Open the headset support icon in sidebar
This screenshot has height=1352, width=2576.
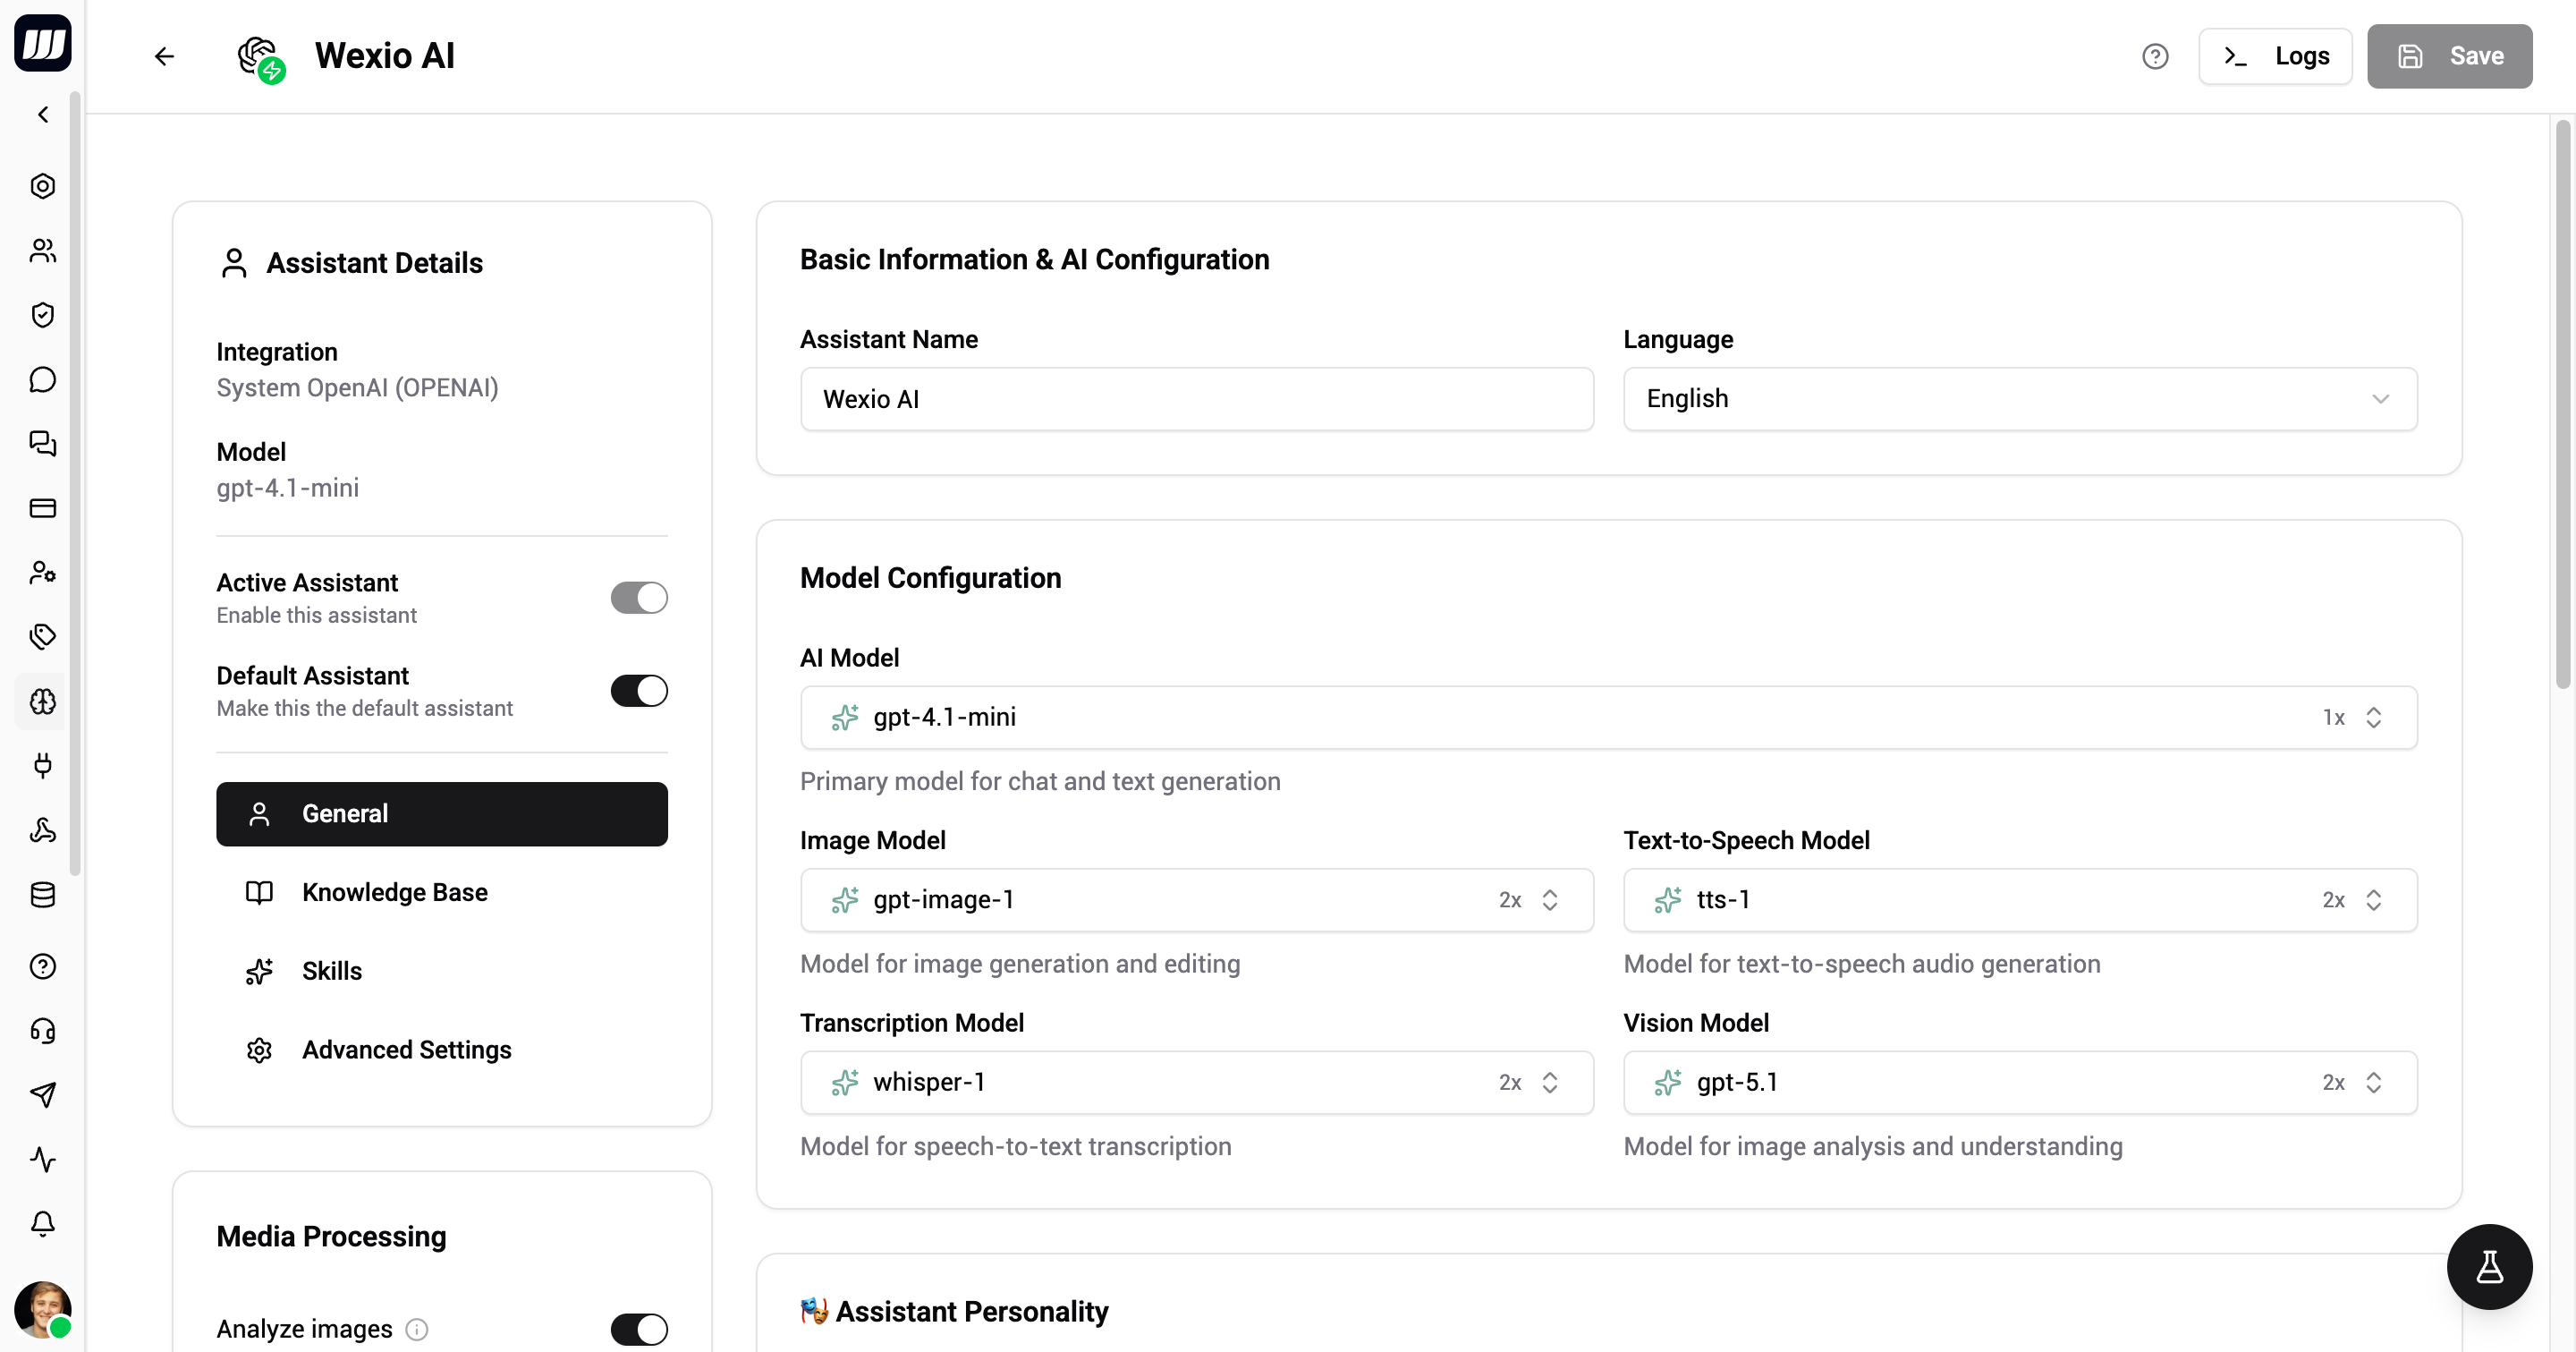43,1031
